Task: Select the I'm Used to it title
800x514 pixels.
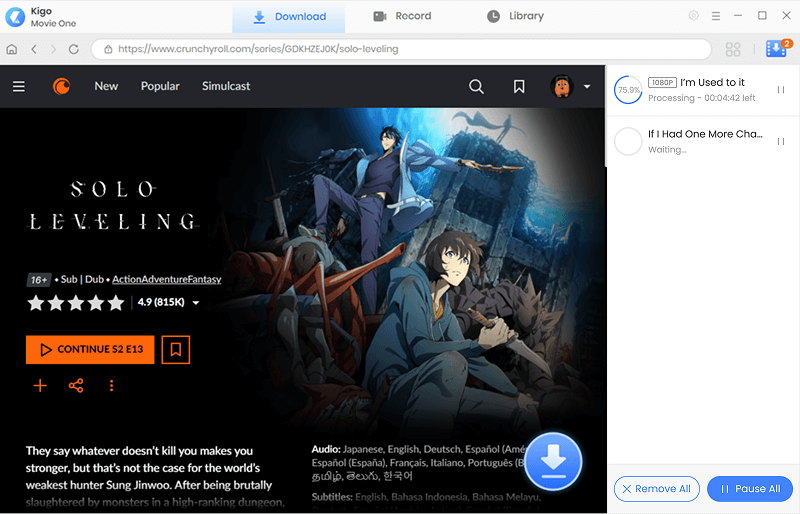Action: (x=712, y=82)
